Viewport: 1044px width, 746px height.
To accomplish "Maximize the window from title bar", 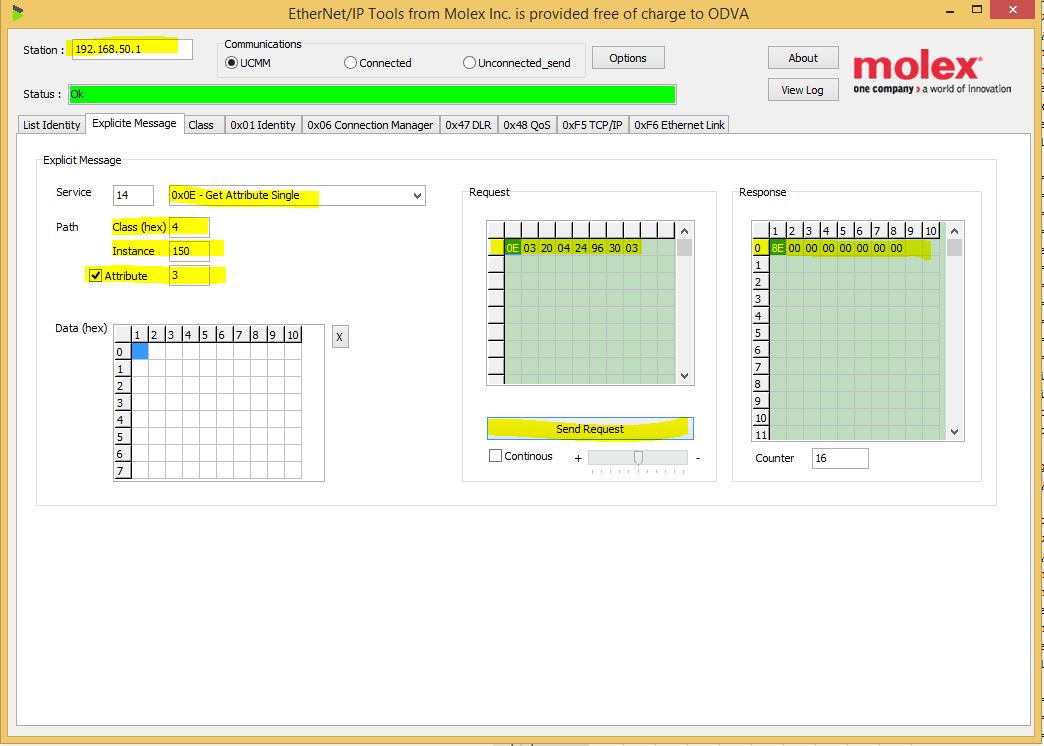I will pos(977,9).
